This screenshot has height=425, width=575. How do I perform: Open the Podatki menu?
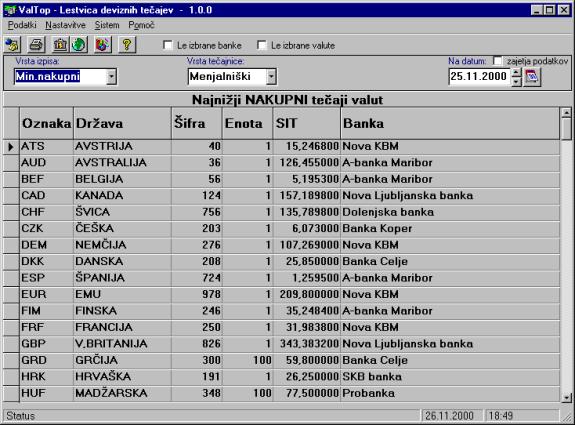click(x=22, y=25)
